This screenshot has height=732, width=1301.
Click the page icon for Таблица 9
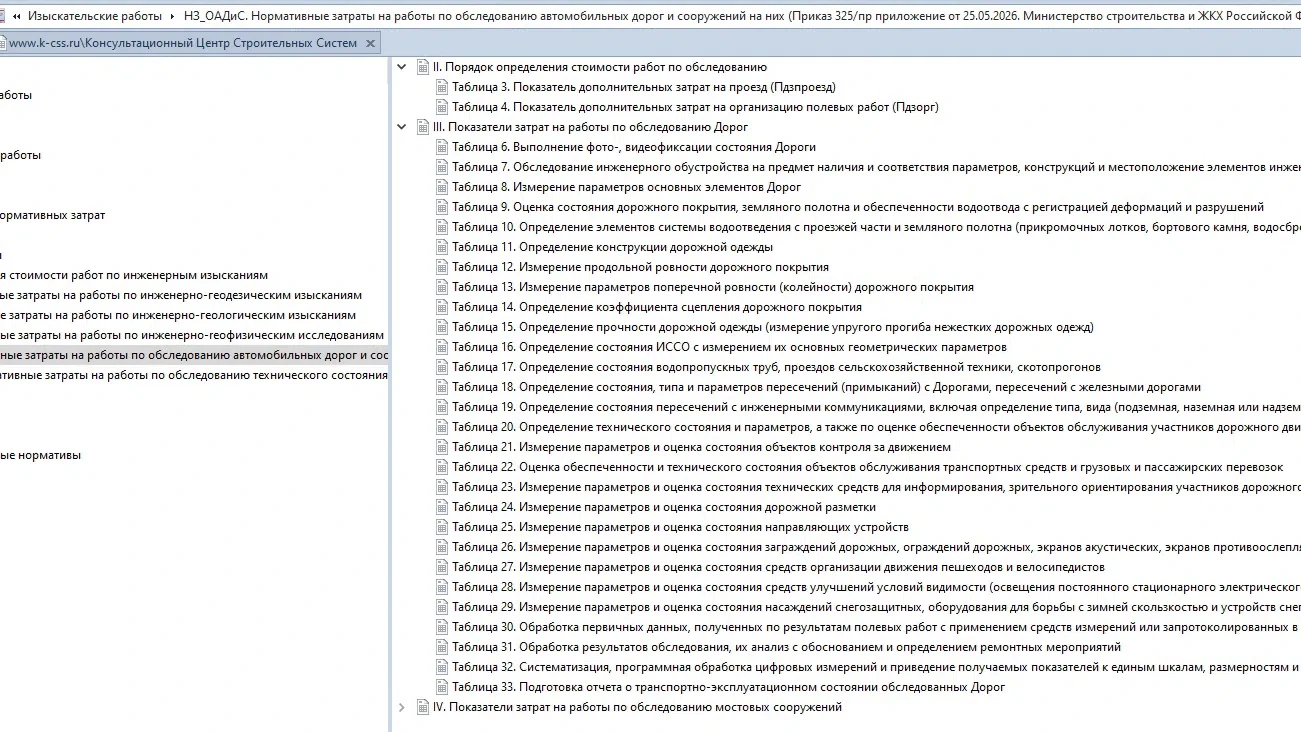coord(442,207)
